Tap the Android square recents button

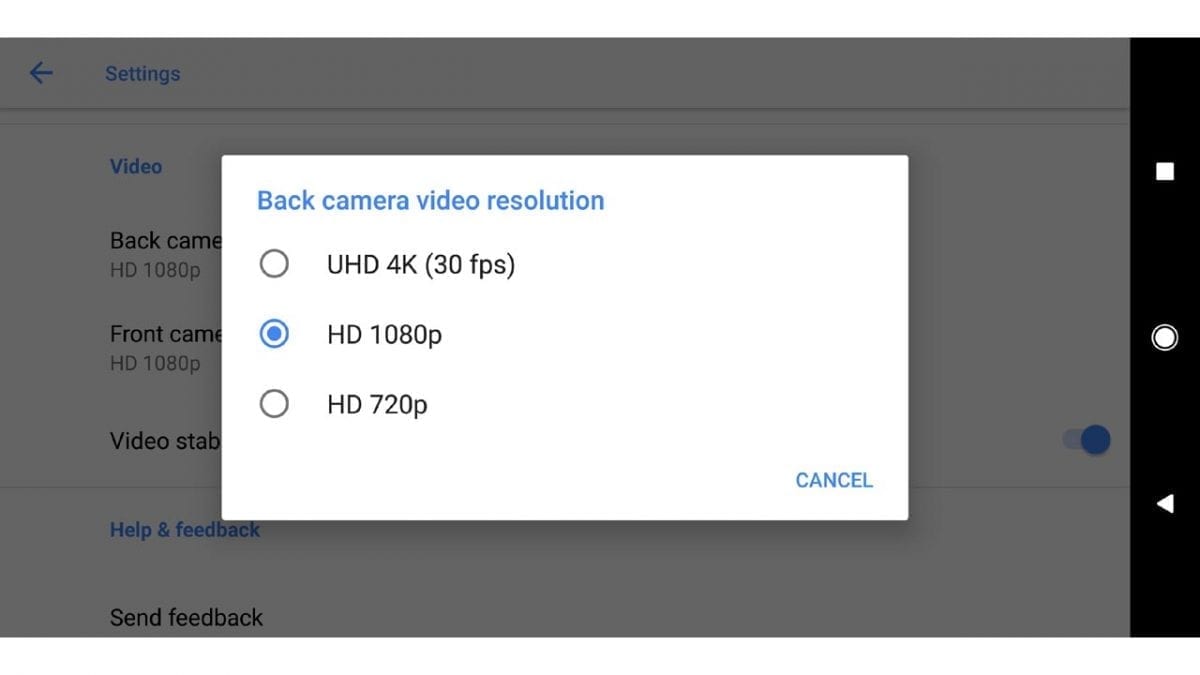[1165, 171]
